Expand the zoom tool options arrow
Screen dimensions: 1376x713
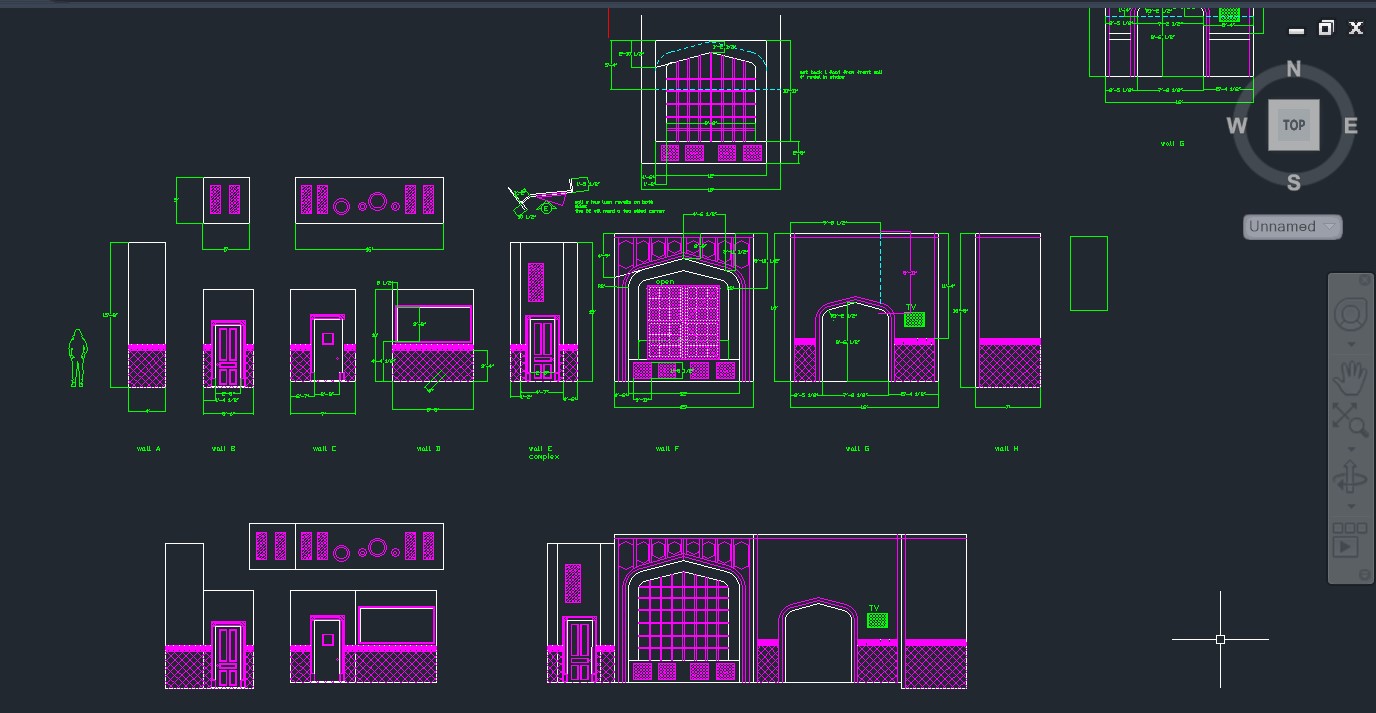[x=1349, y=448]
